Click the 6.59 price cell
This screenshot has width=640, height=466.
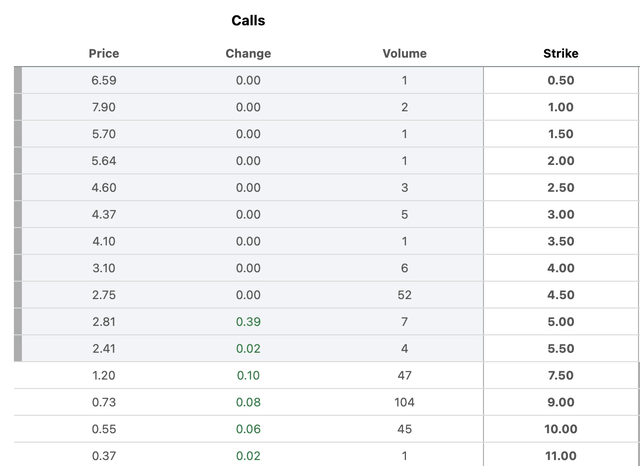click(x=104, y=80)
